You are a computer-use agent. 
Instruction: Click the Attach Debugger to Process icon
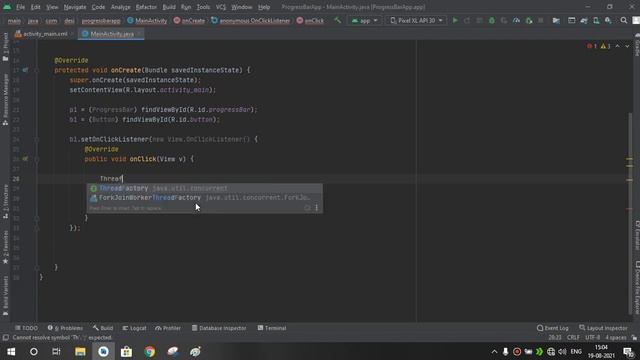tap(529, 20)
